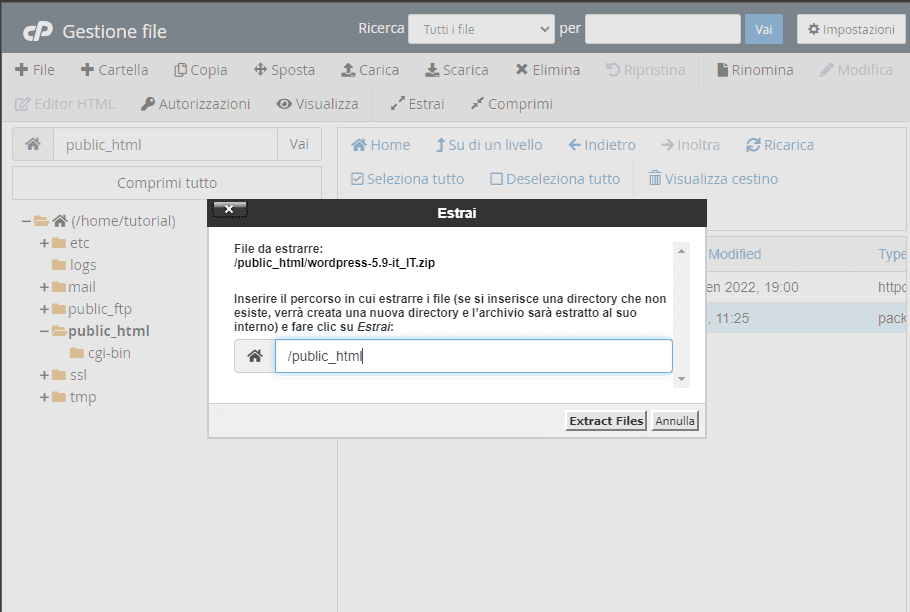Click dialog scrollbar down arrow
The height and width of the screenshot is (612, 910).
681,379
